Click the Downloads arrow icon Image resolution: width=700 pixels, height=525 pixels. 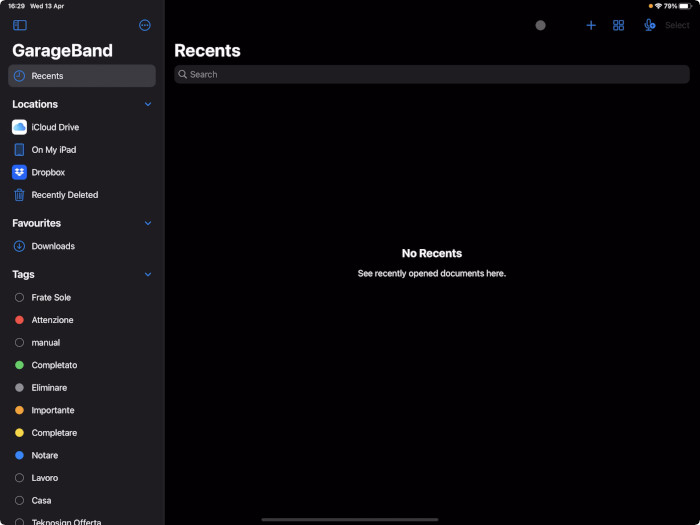(19, 246)
